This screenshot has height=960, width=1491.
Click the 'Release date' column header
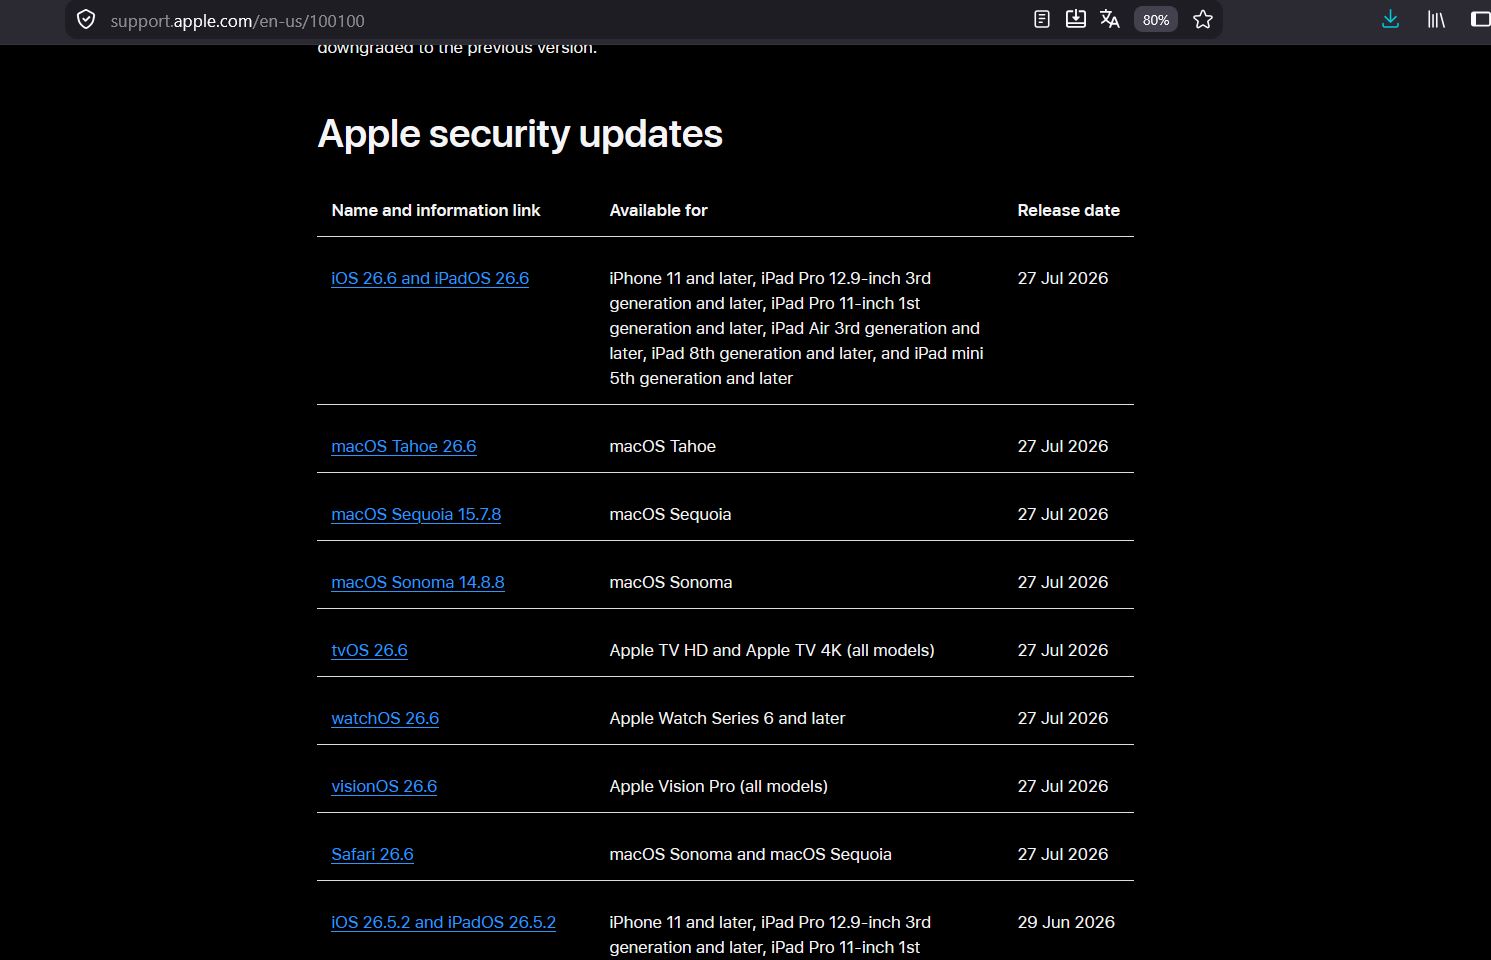point(1068,211)
